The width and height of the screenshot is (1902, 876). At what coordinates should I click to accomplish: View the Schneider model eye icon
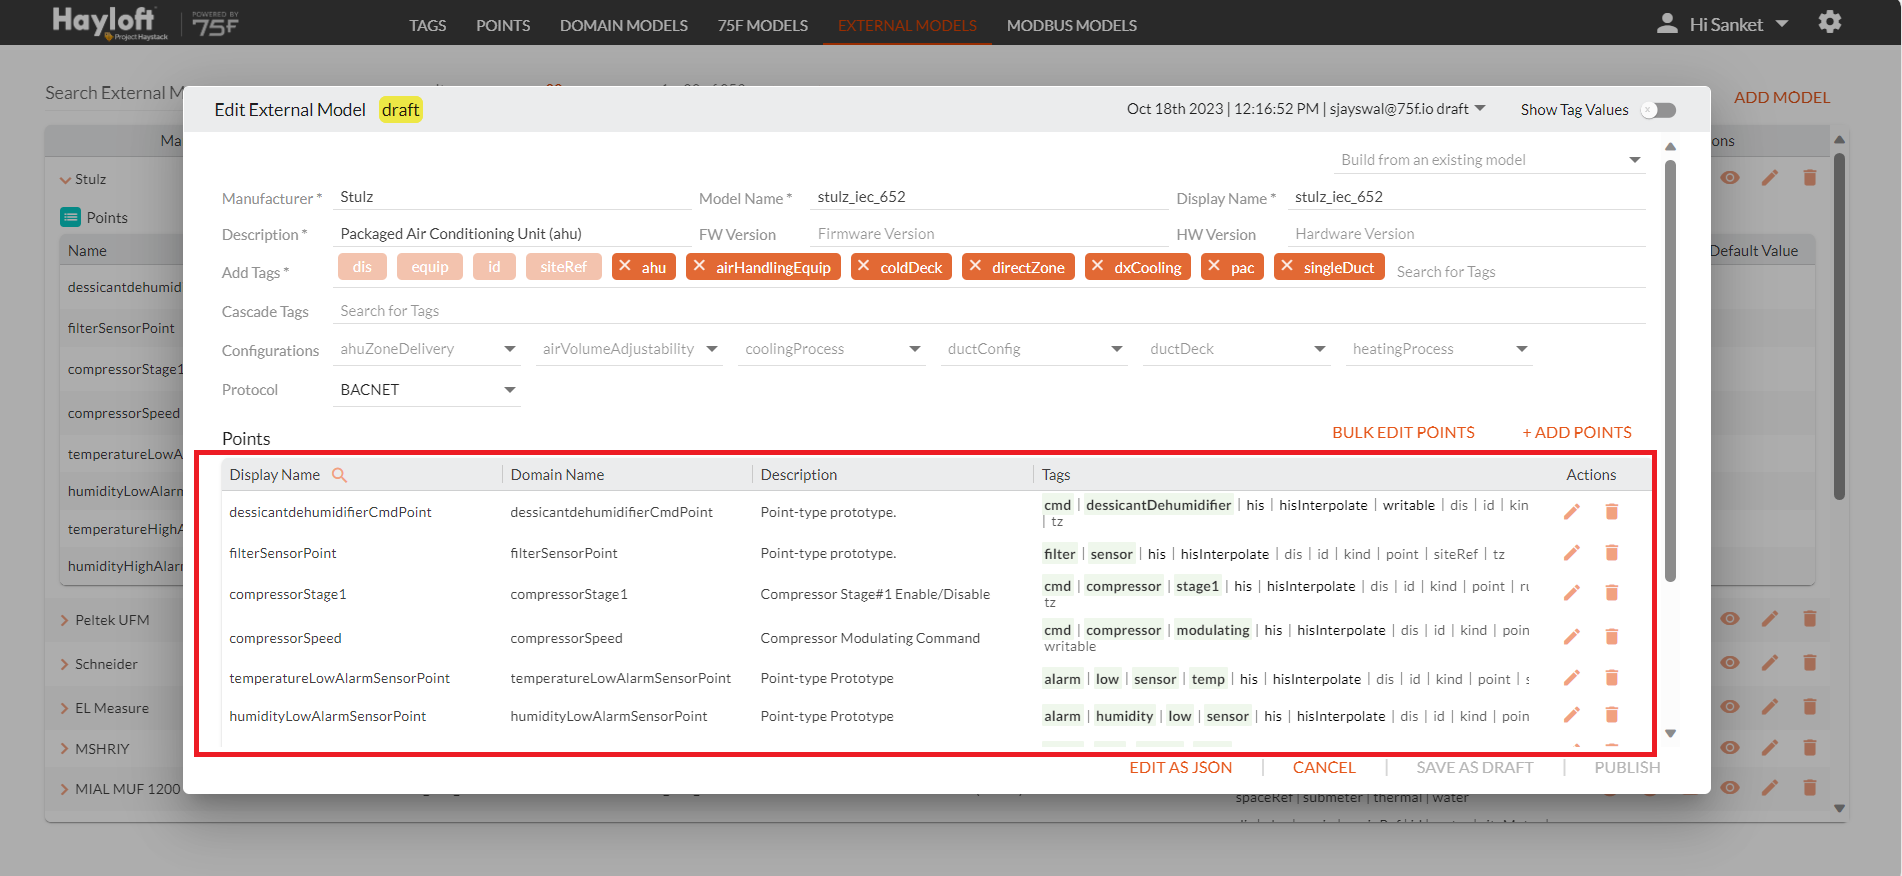[x=1730, y=663]
